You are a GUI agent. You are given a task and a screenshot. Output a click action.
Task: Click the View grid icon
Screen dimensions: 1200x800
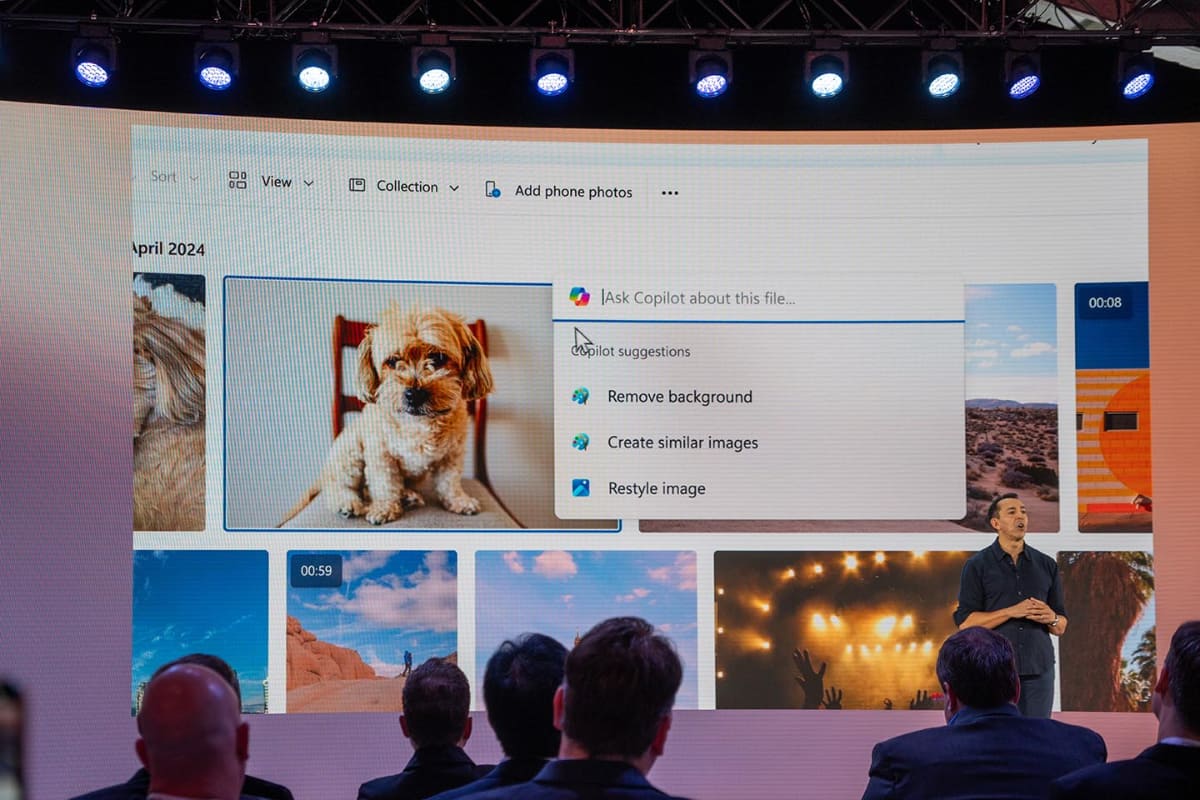pos(237,180)
